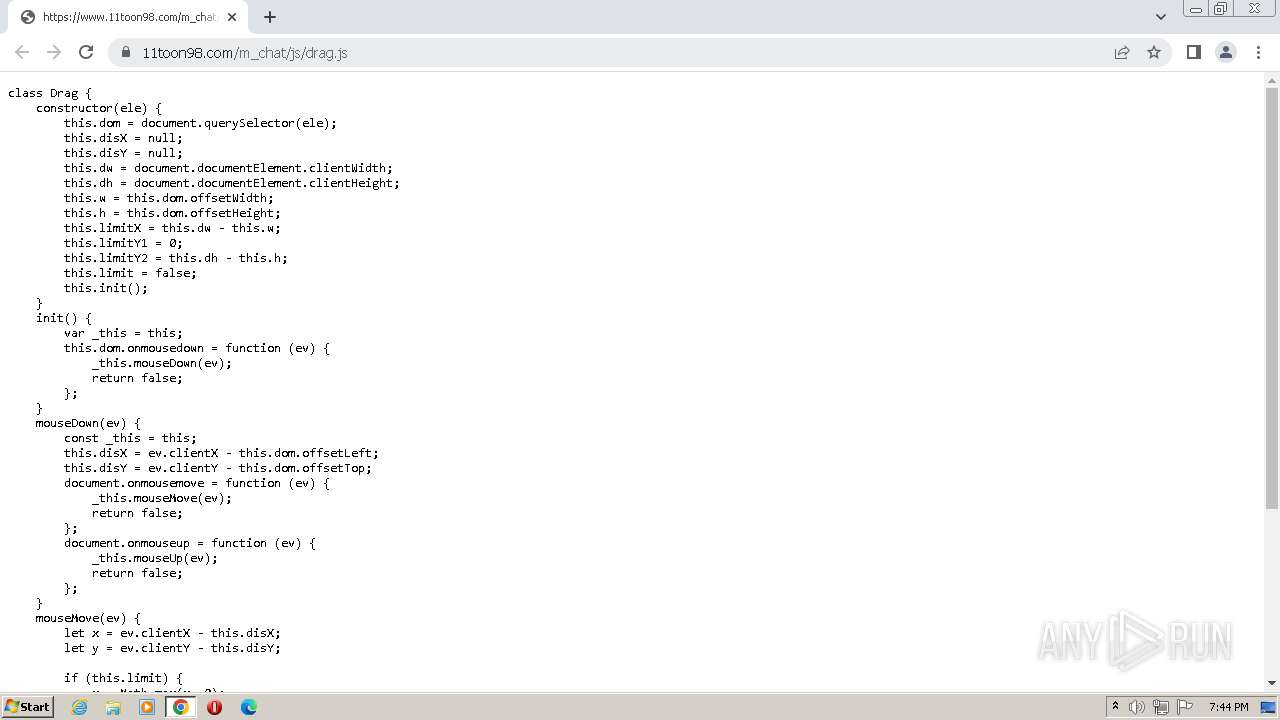Click the 'this.limitY1 = 0;' line

pos(123,243)
